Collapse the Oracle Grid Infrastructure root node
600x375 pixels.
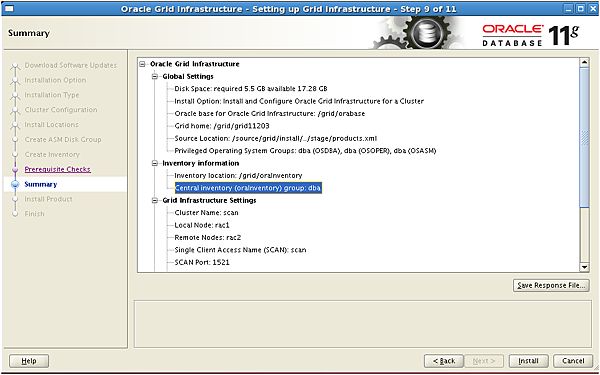[x=143, y=64]
